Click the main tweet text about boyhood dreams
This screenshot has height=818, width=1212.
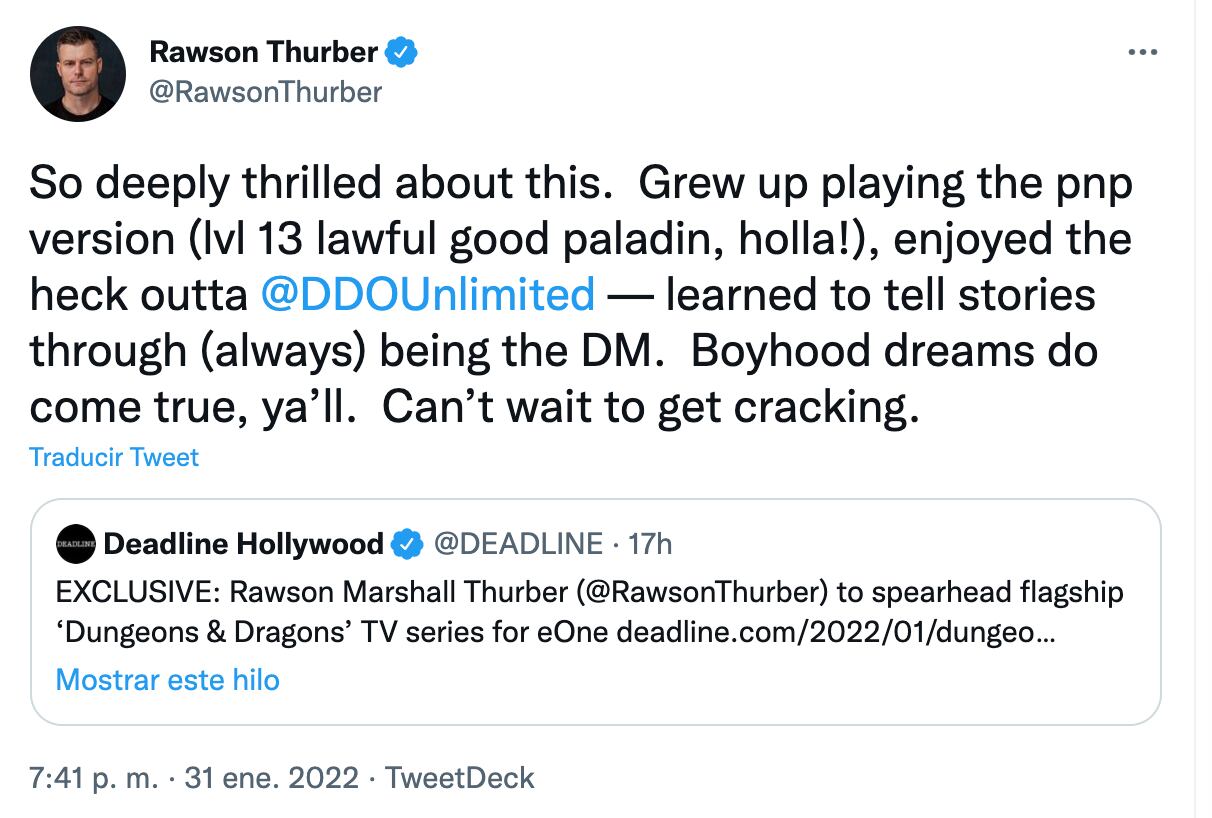894,351
